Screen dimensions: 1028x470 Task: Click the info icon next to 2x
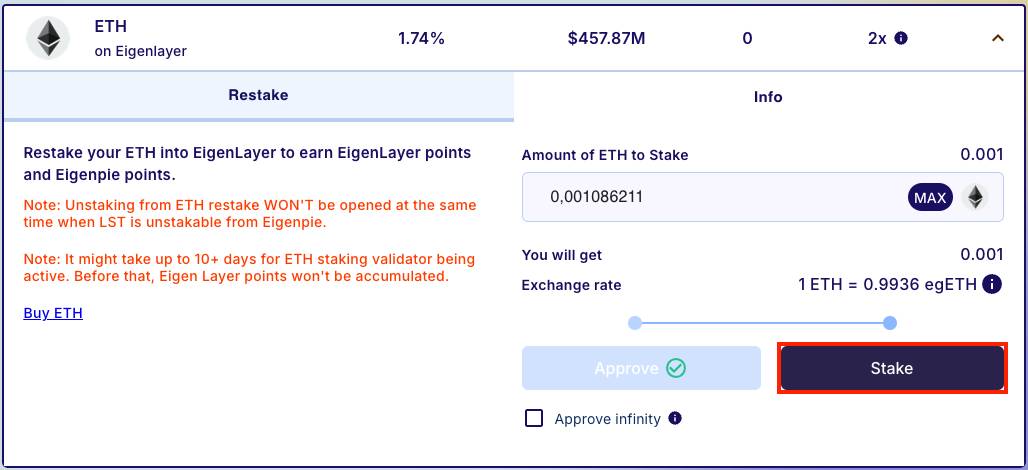[901, 38]
